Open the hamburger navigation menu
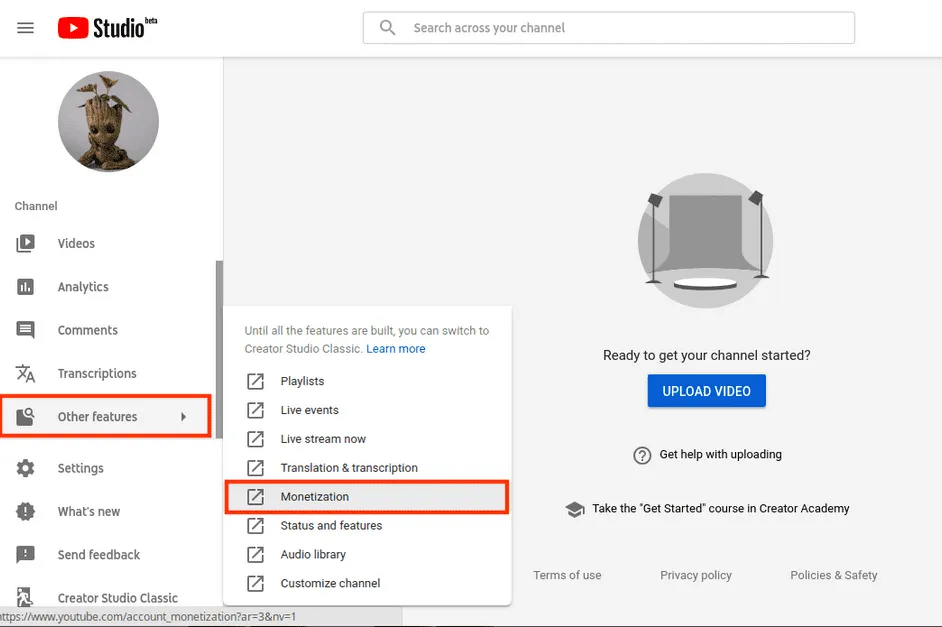Viewport: 942px width, 627px height. coord(25,27)
